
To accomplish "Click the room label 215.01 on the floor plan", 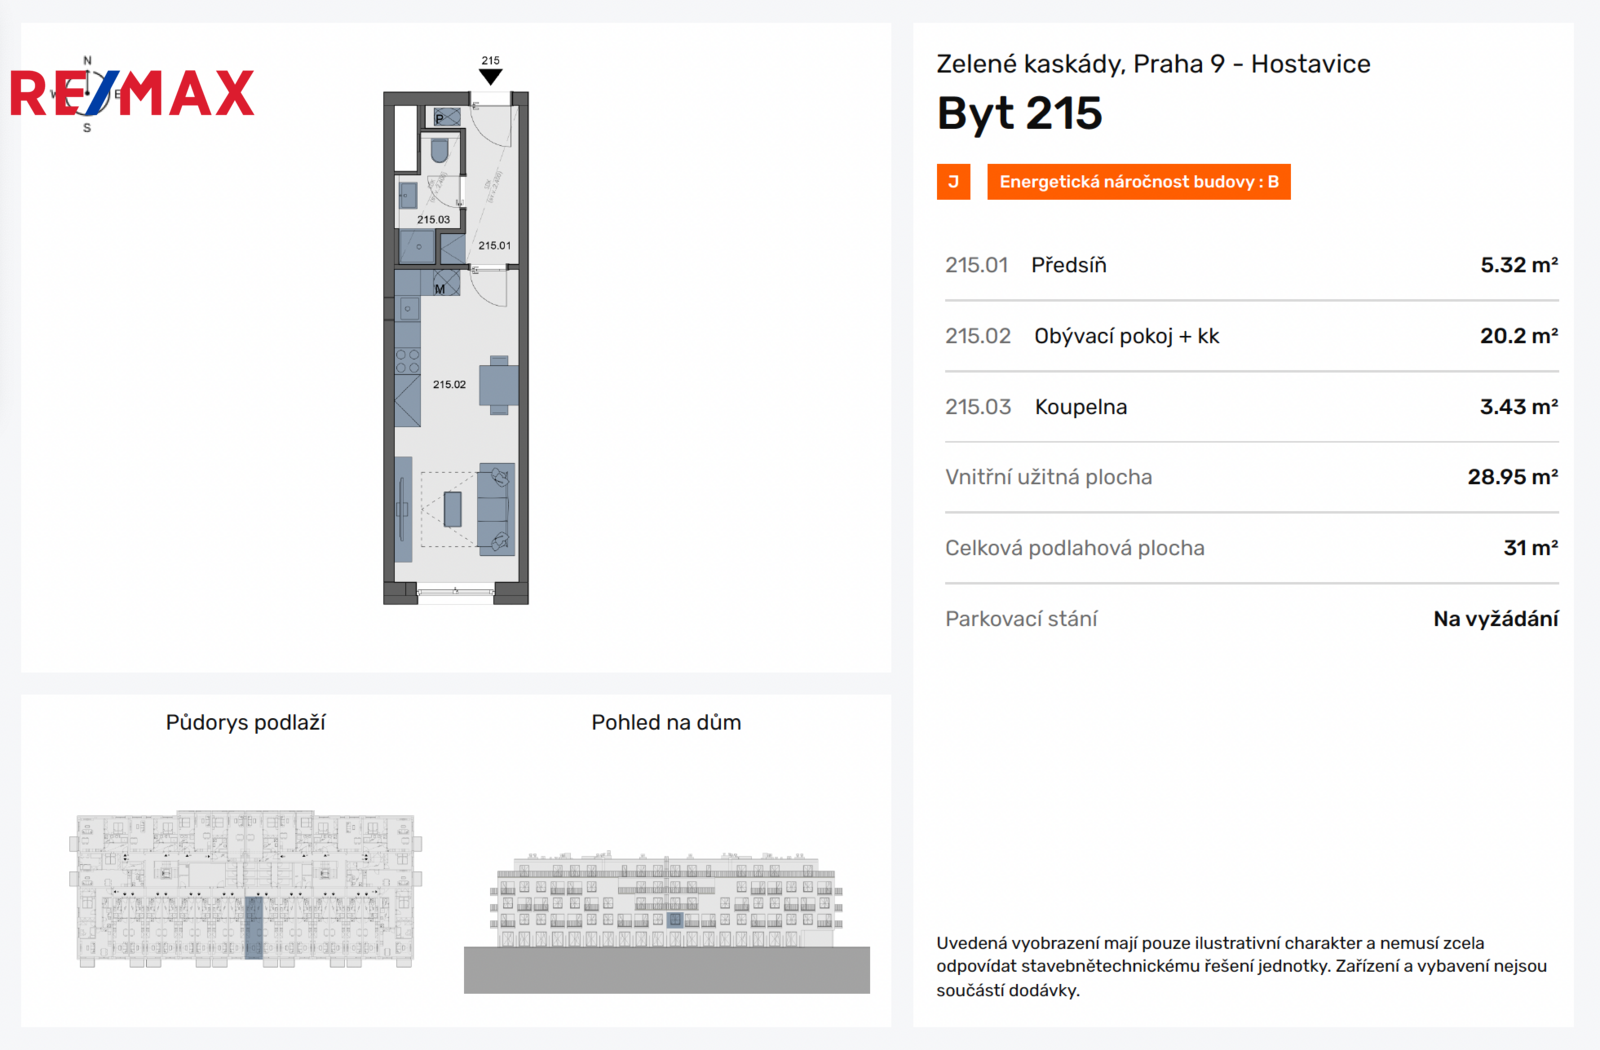I will (494, 246).
